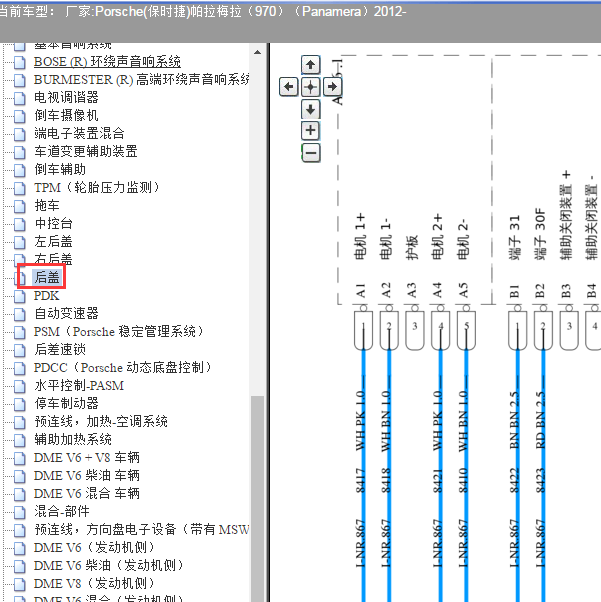This screenshot has width=601, height=602.
Task: Open PDCC（Porsche 动态底盘控制）entry
Action: [123, 368]
